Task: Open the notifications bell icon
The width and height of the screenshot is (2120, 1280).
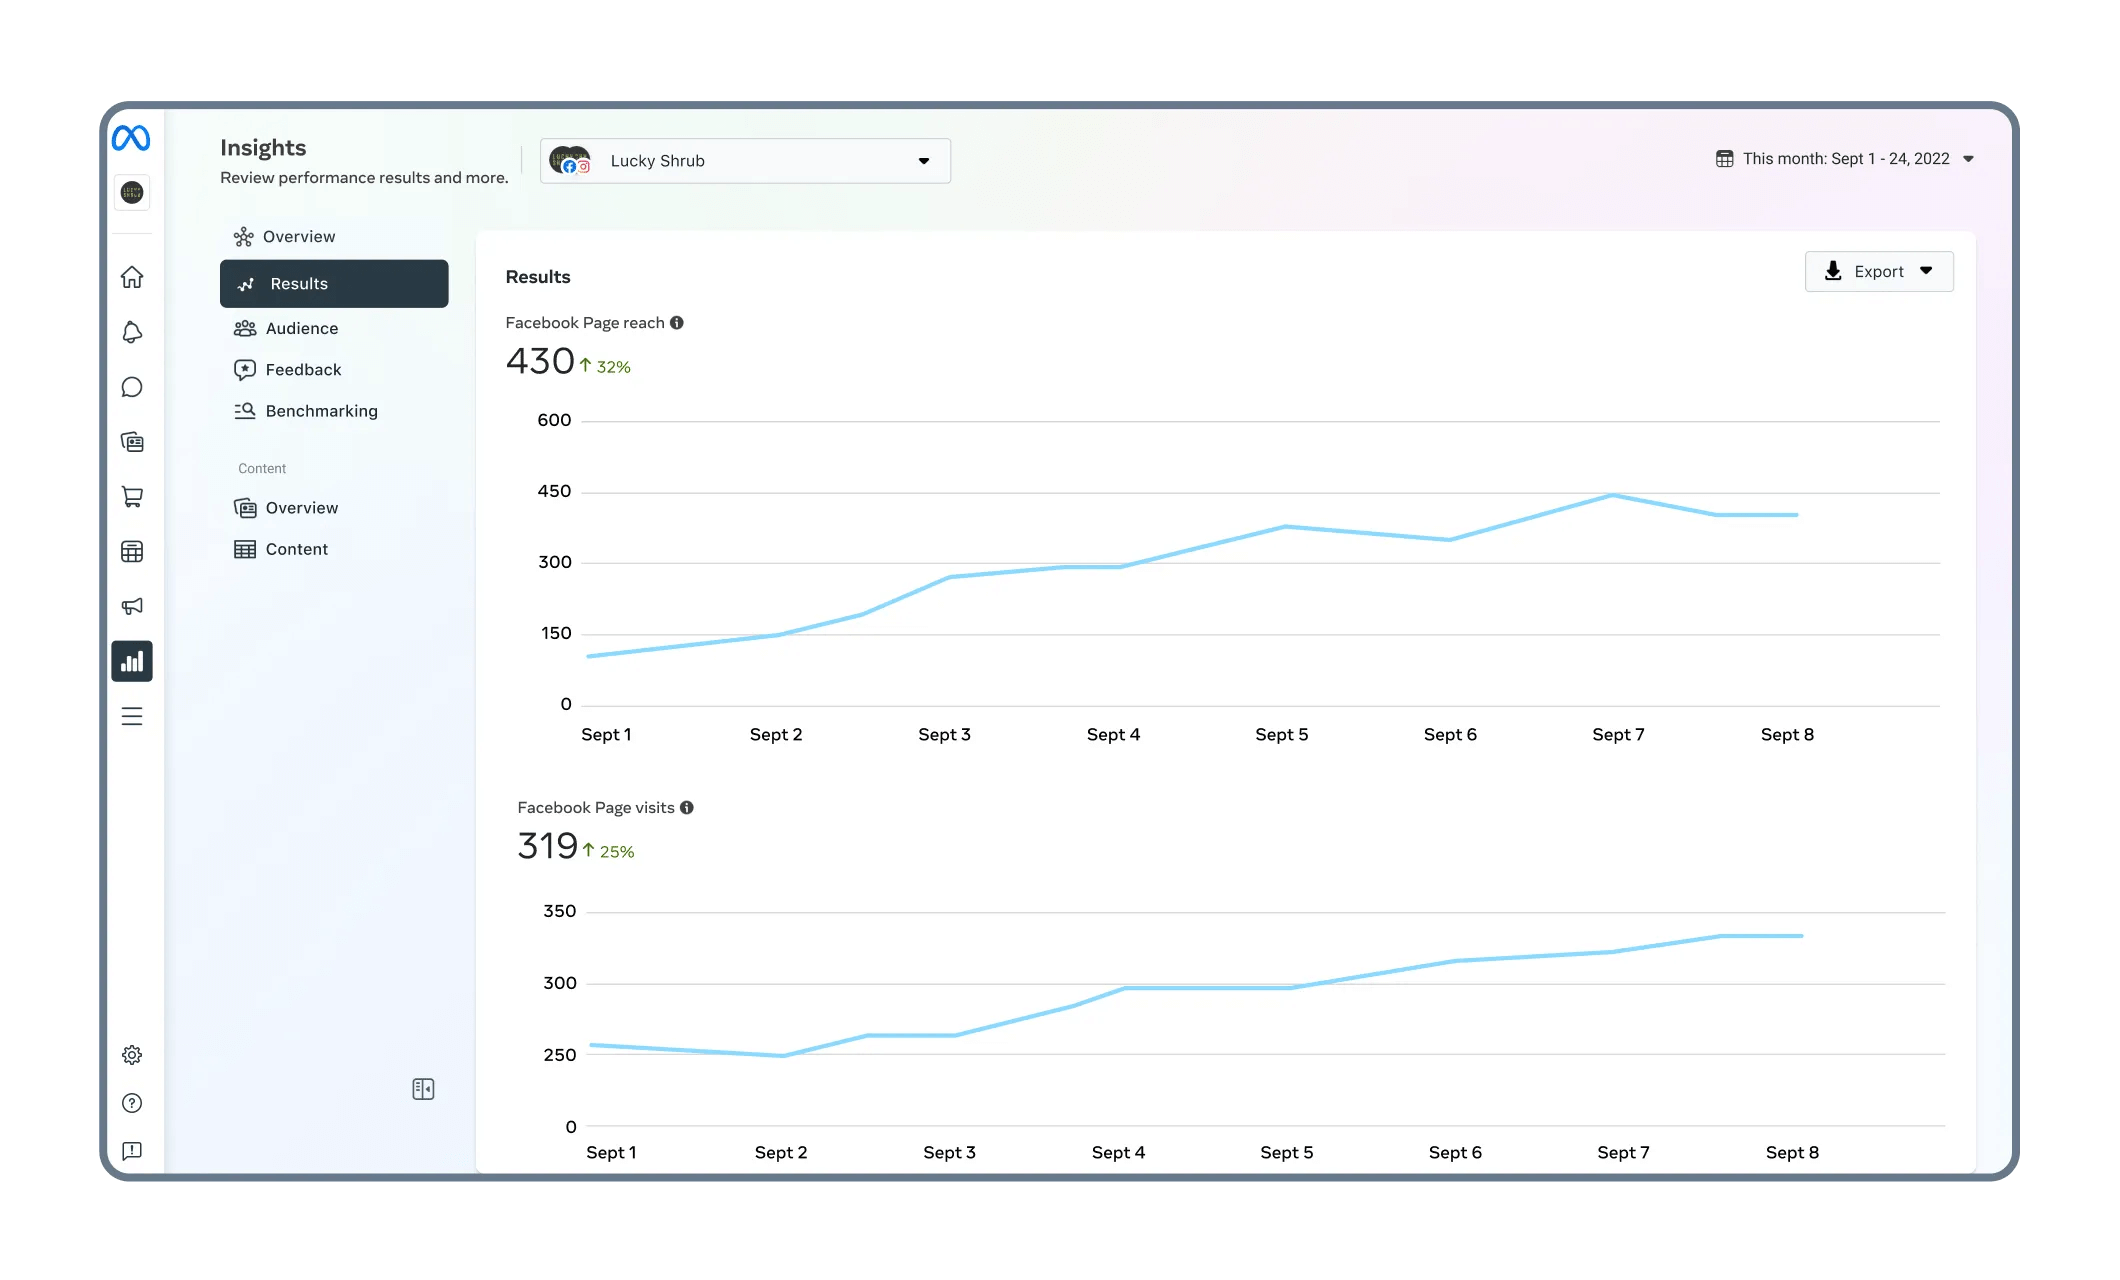Action: click(x=131, y=332)
